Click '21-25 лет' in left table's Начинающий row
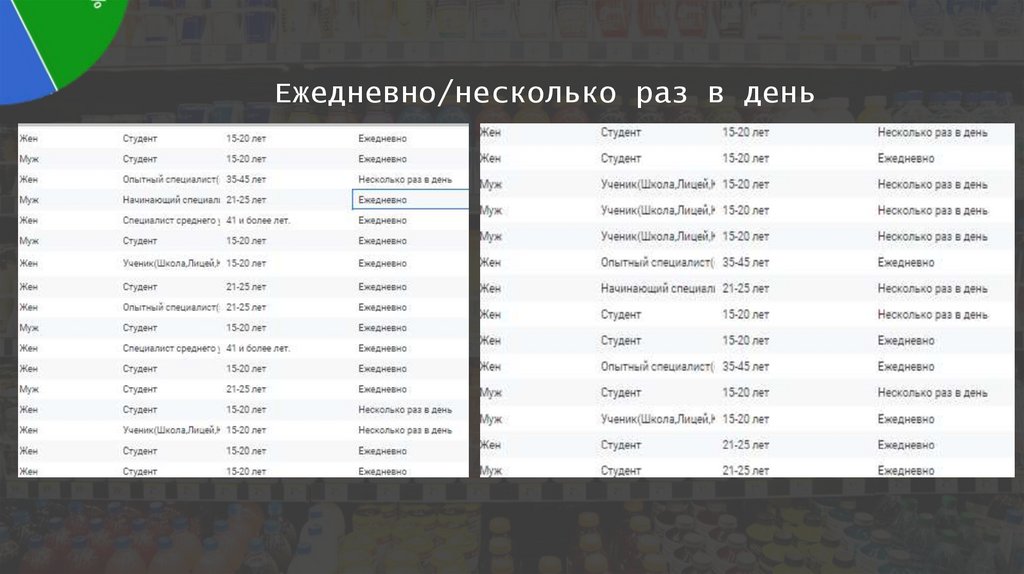Viewport: 1024px width, 574px height. click(246, 200)
